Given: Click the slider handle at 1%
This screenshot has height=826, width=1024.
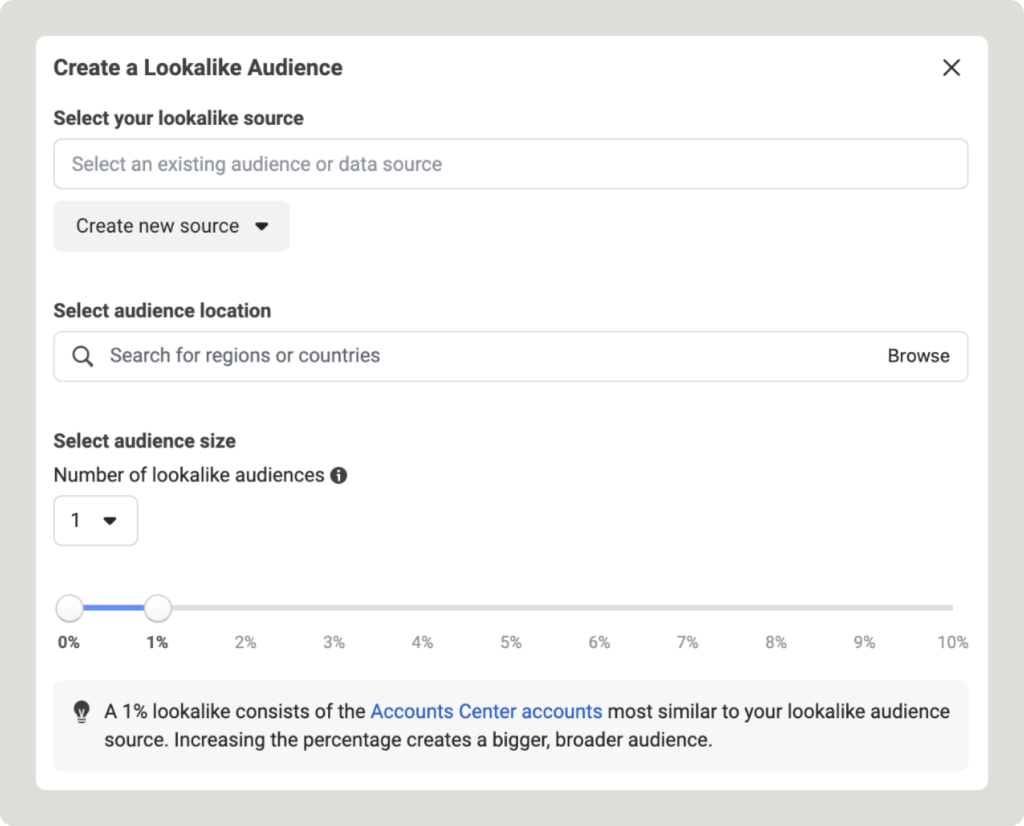Looking at the screenshot, I should pos(158,608).
